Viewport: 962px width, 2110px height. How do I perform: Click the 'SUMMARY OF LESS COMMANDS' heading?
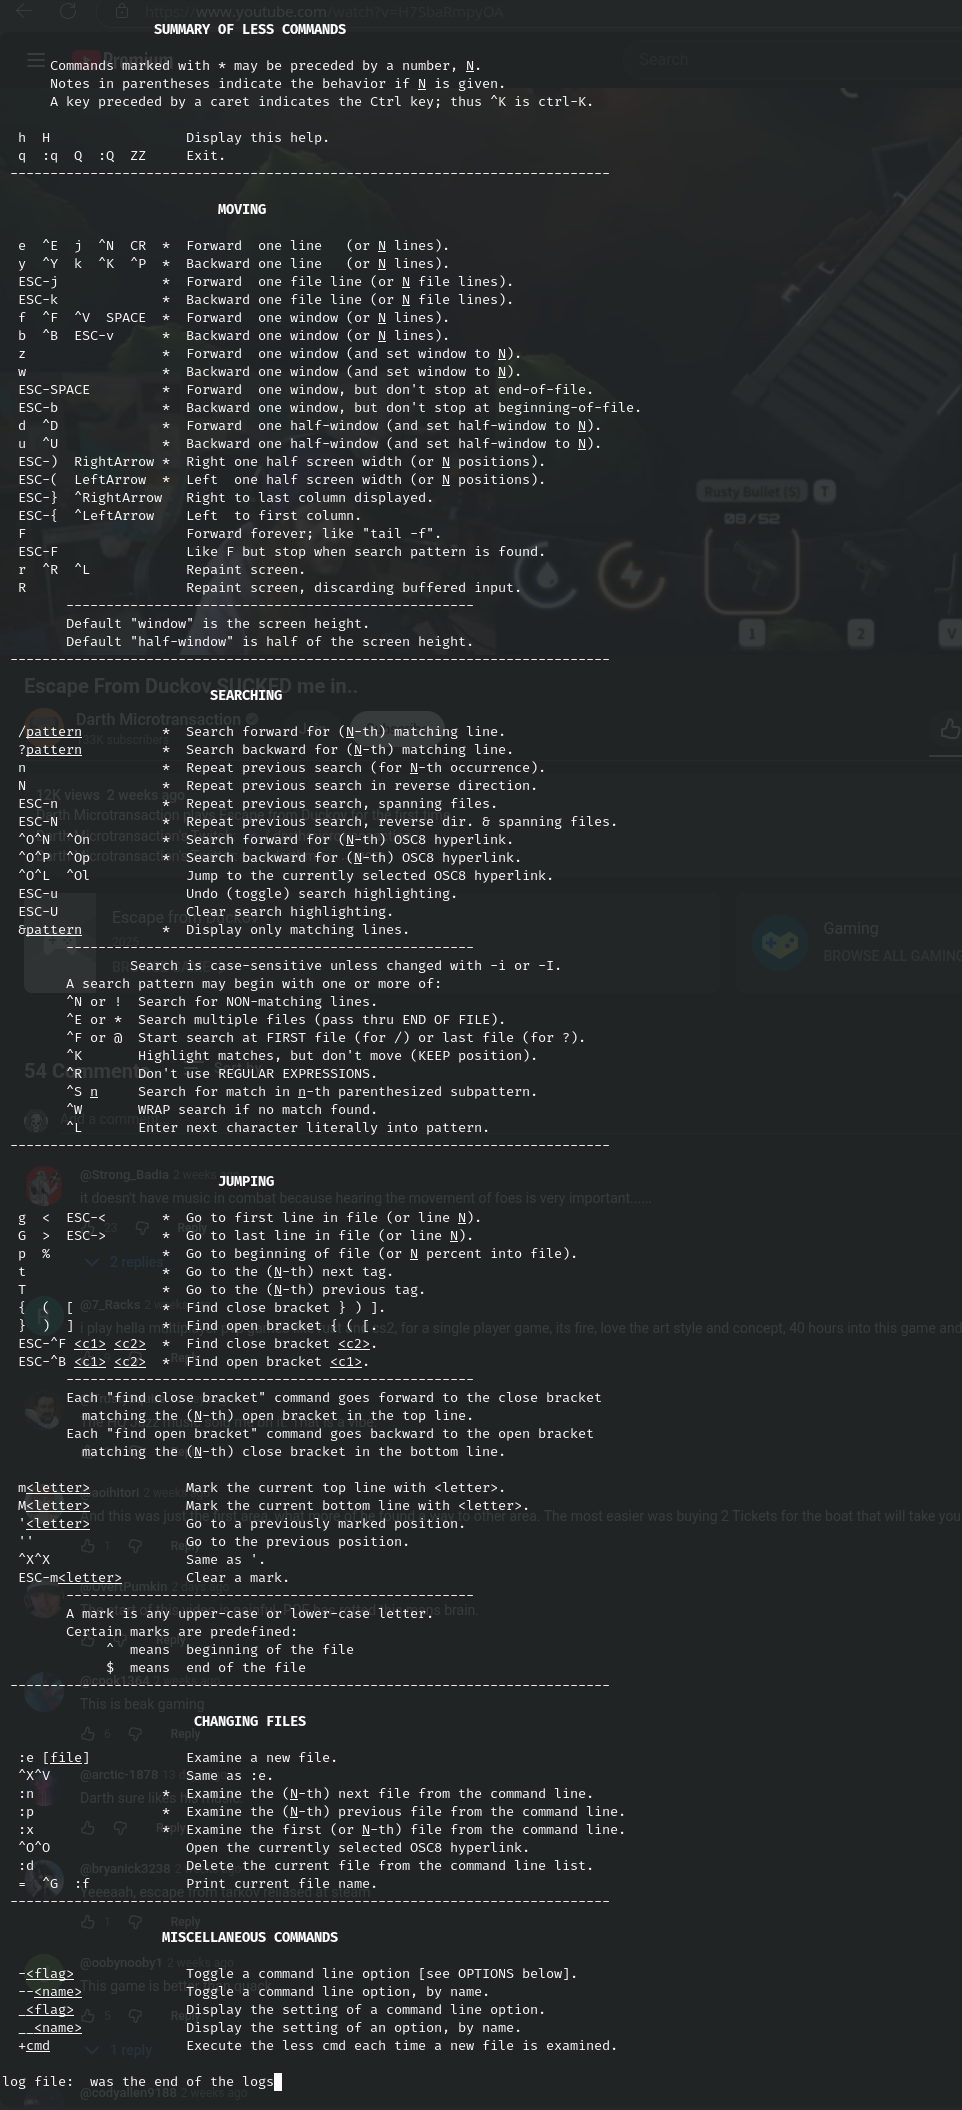pyautogui.click(x=250, y=29)
